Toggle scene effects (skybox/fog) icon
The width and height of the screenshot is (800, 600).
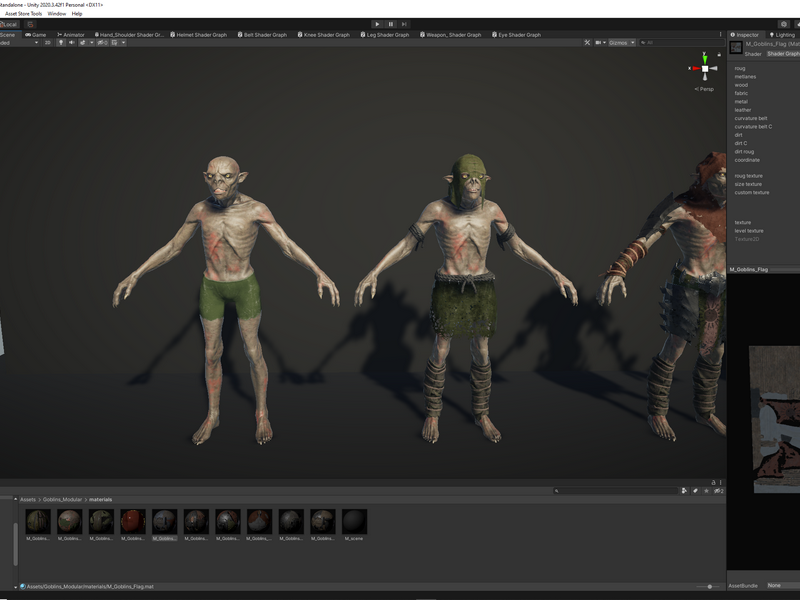click(82, 43)
